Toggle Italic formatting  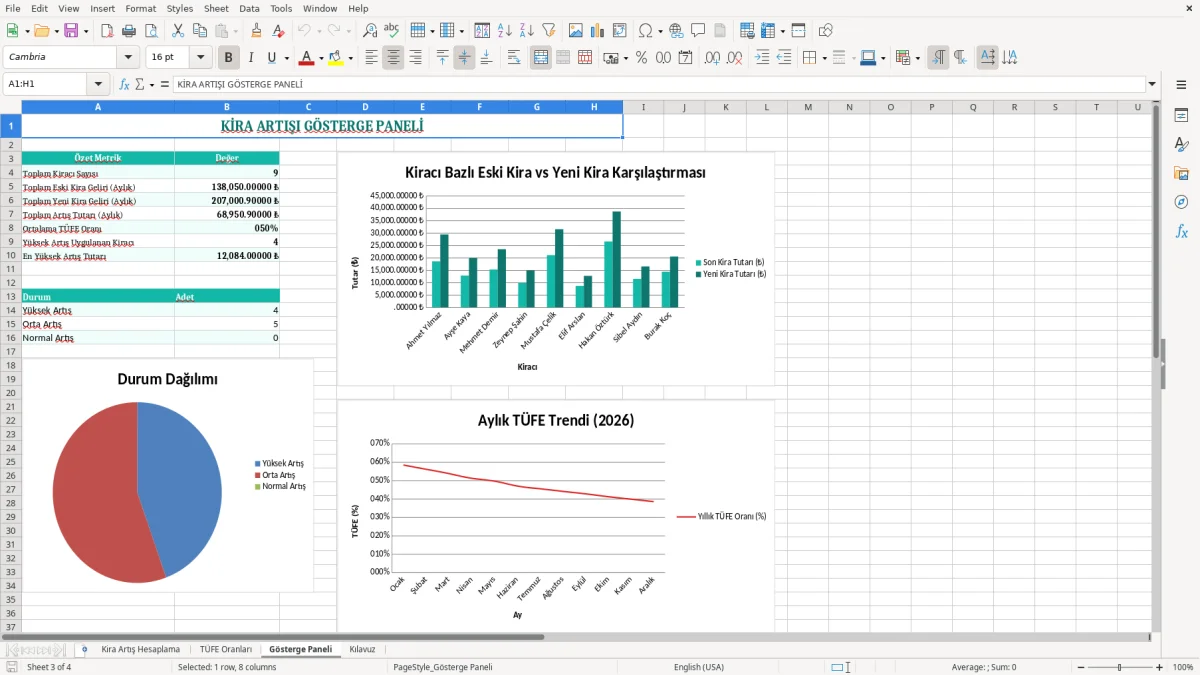[251, 58]
